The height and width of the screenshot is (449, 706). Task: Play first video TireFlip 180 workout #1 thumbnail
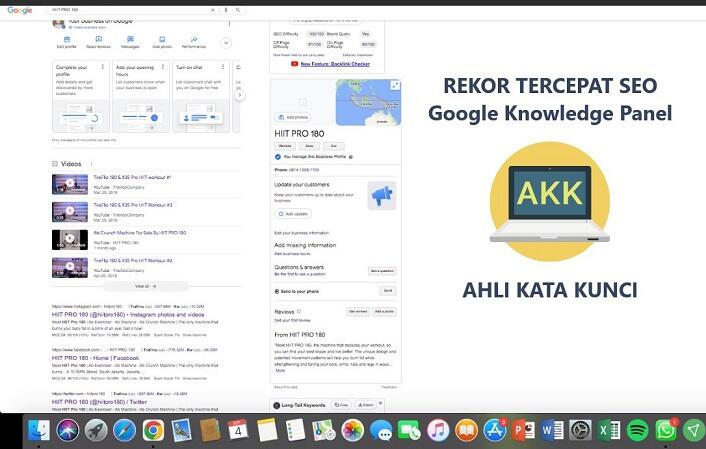pos(70,184)
